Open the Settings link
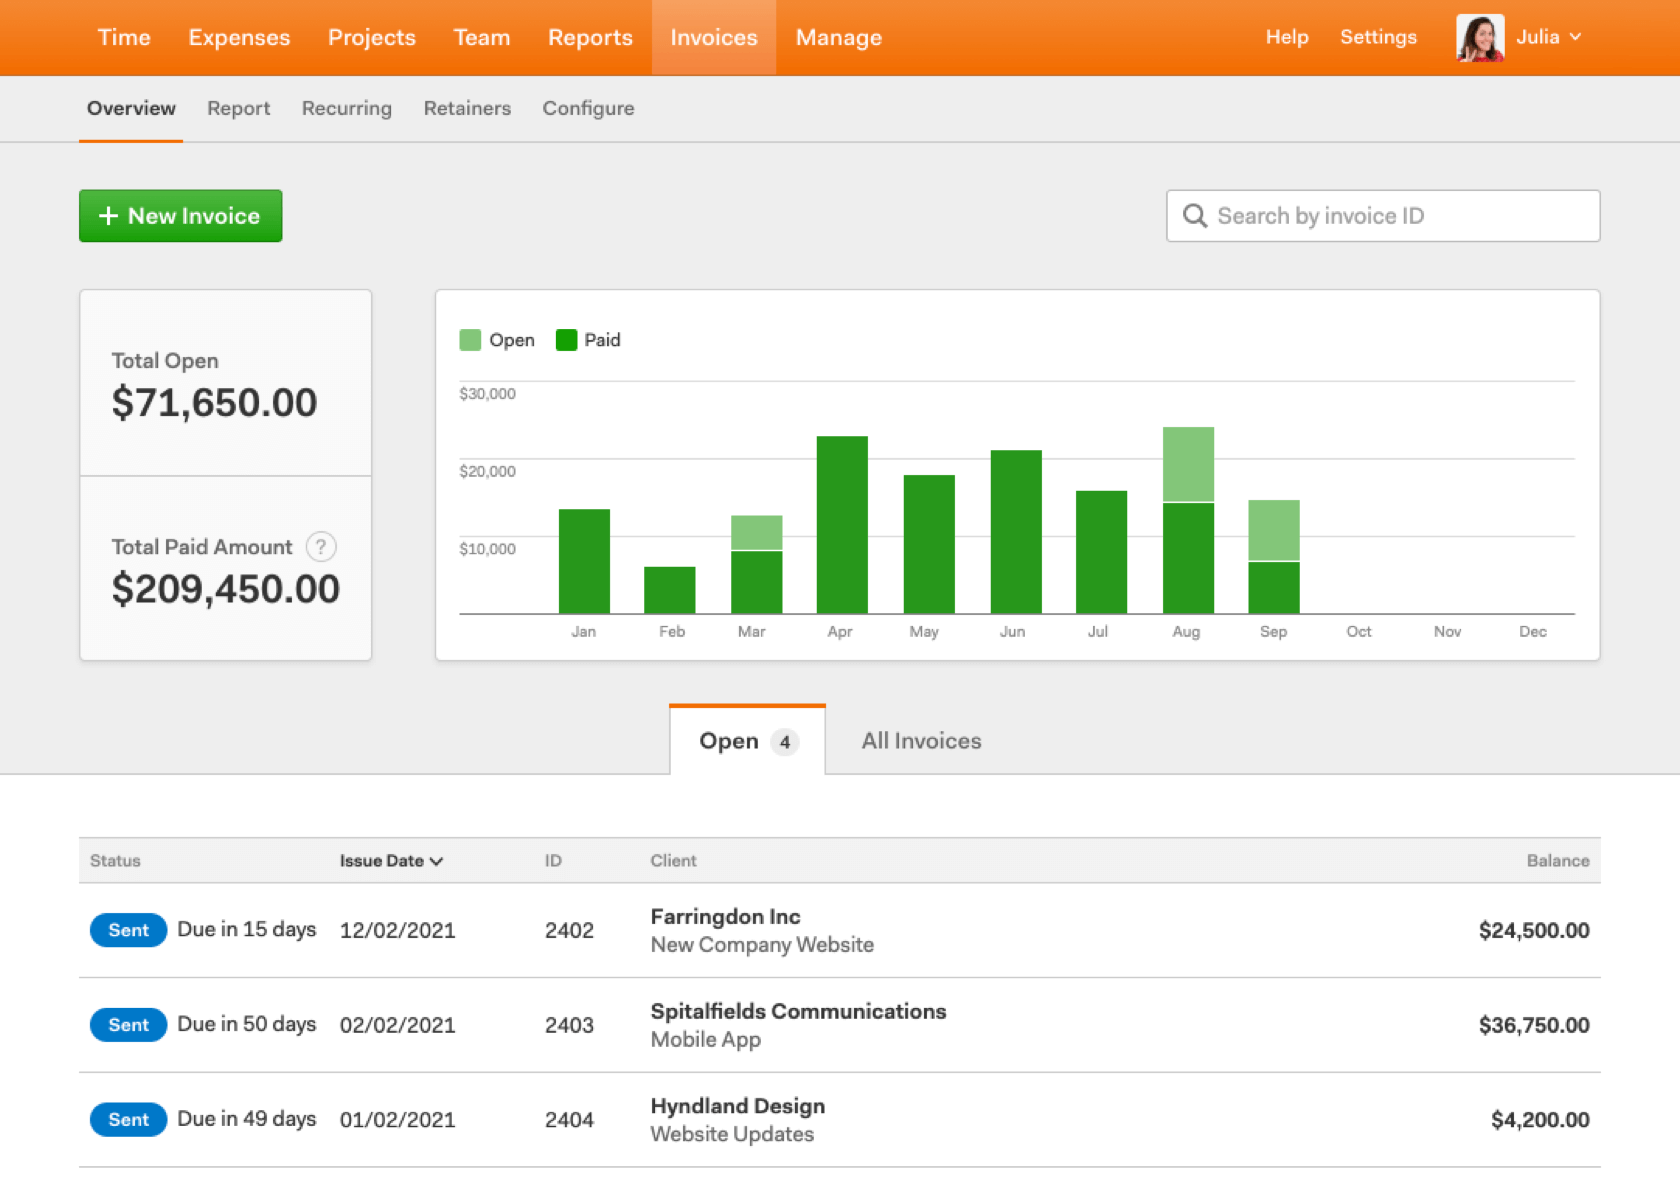 point(1378,37)
